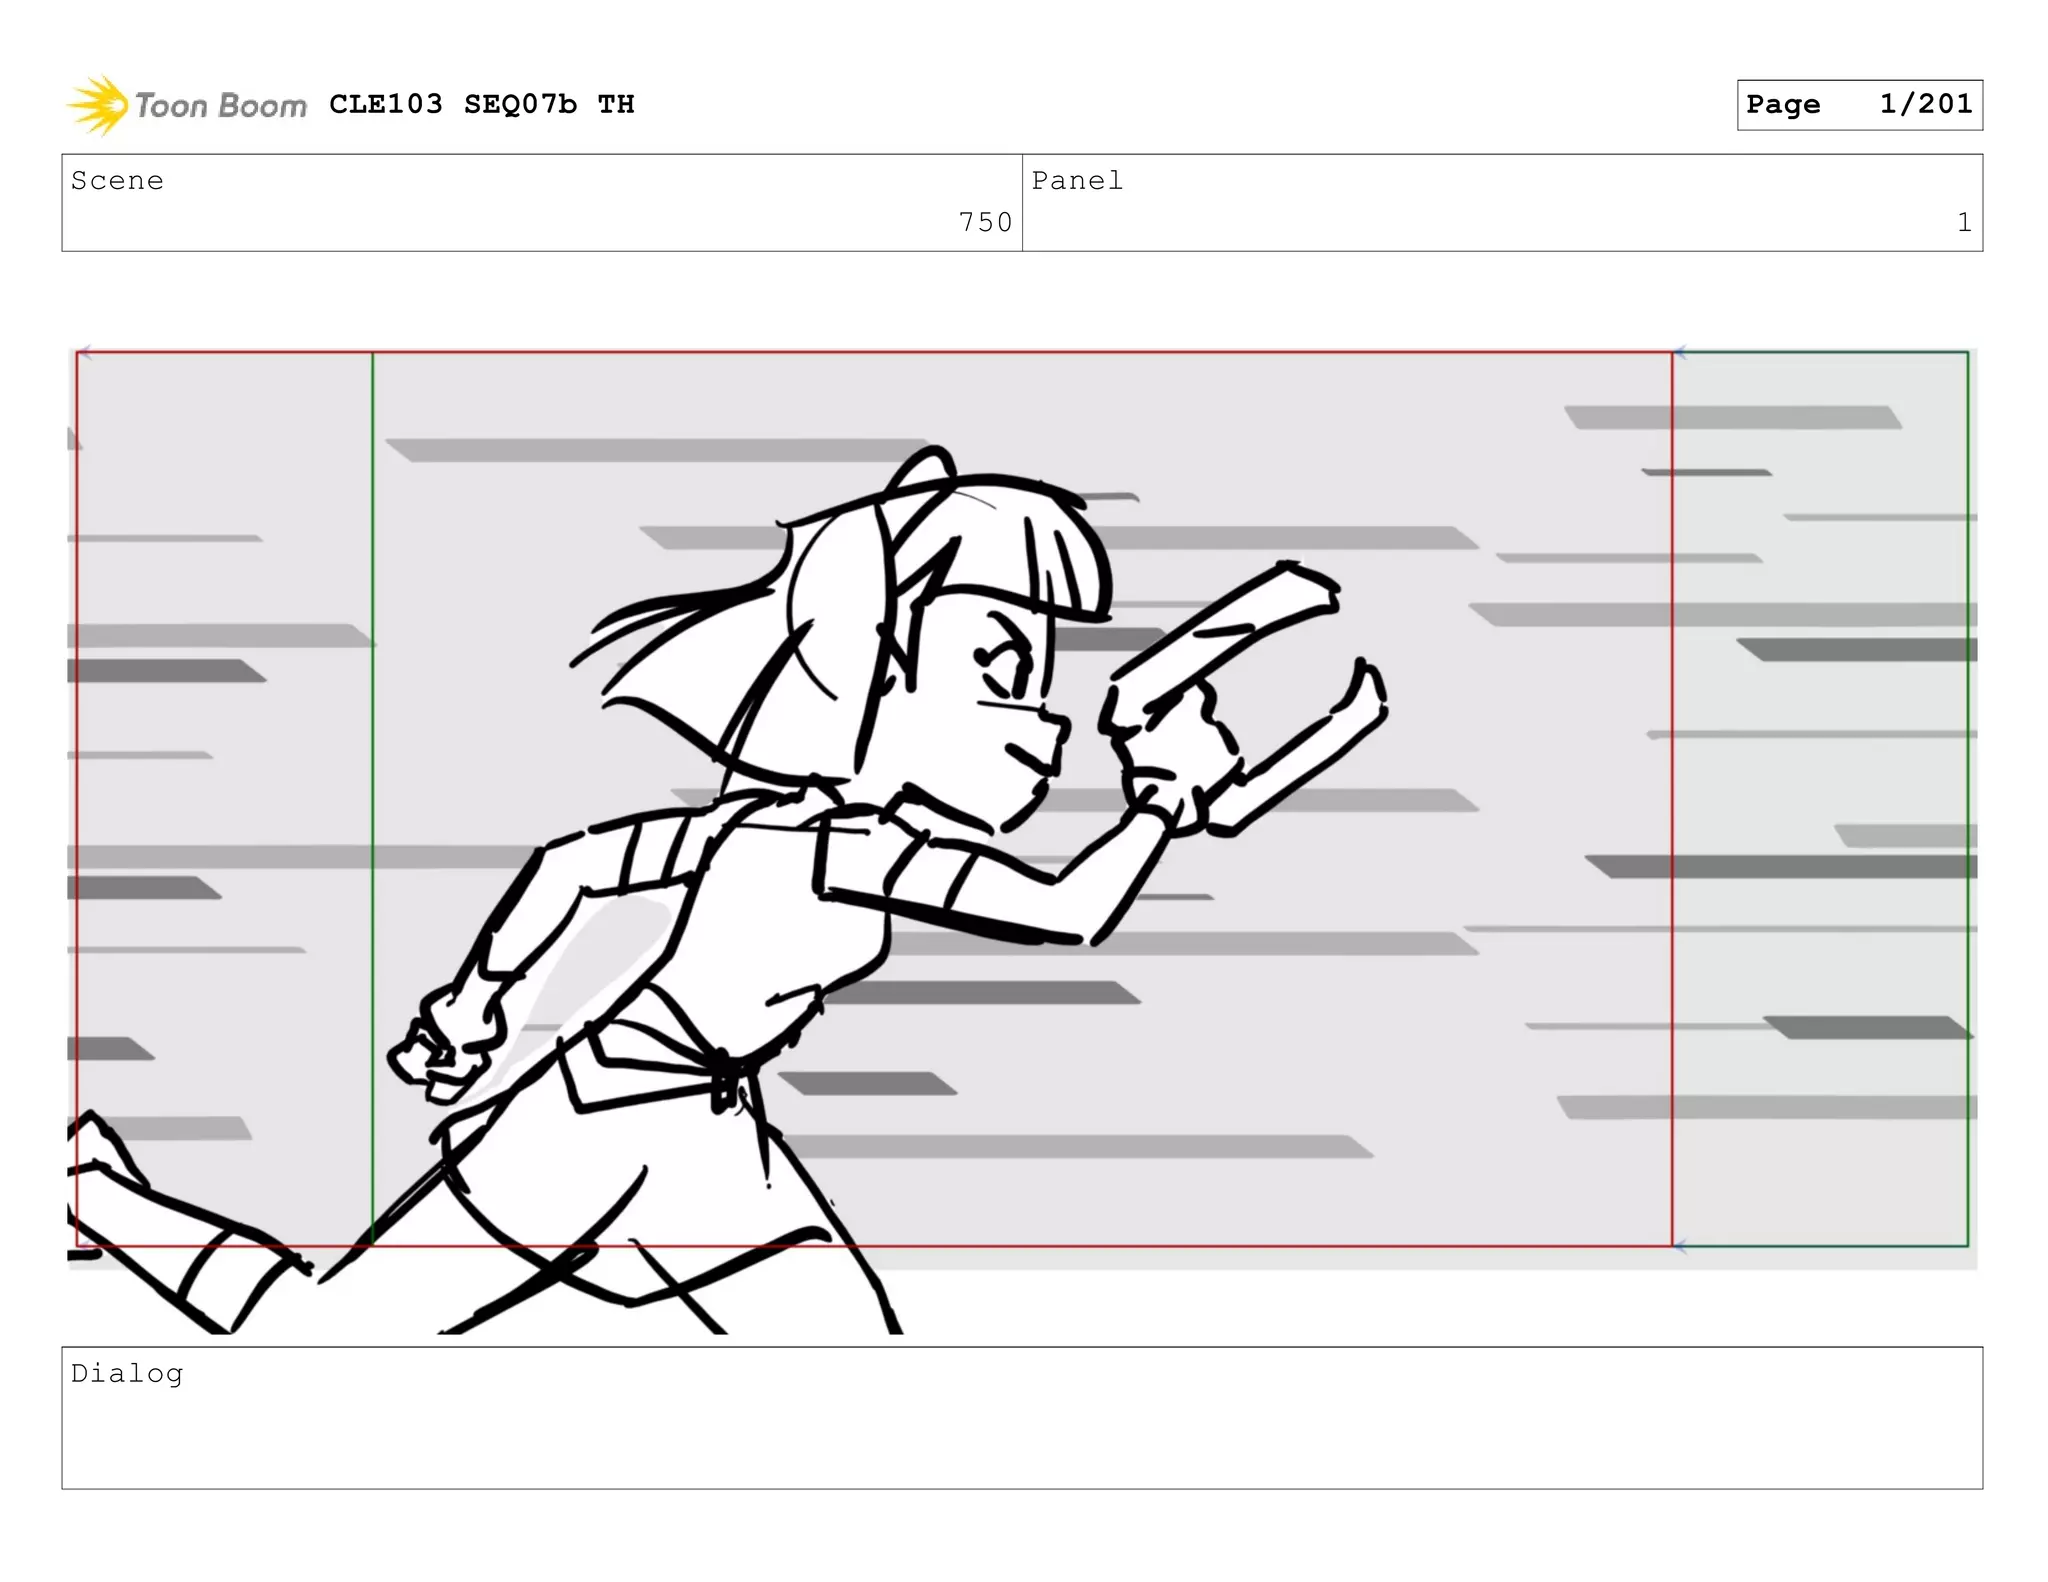Click the Panel label in header table
Viewport: 2048px width, 1582px height.
(1077, 181)
